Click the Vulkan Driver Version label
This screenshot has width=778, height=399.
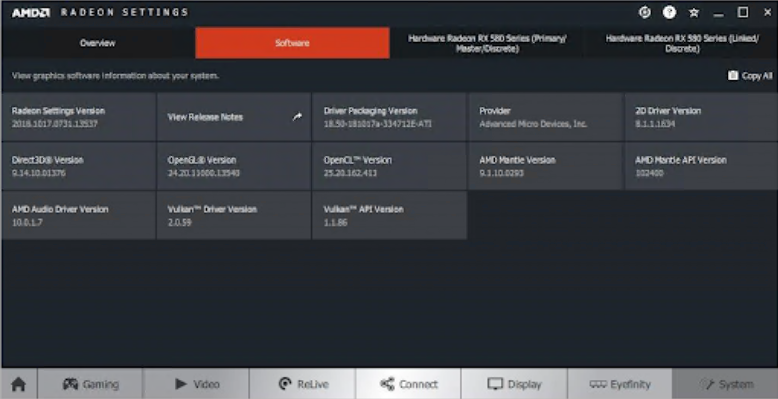click(x=212, y=209)
